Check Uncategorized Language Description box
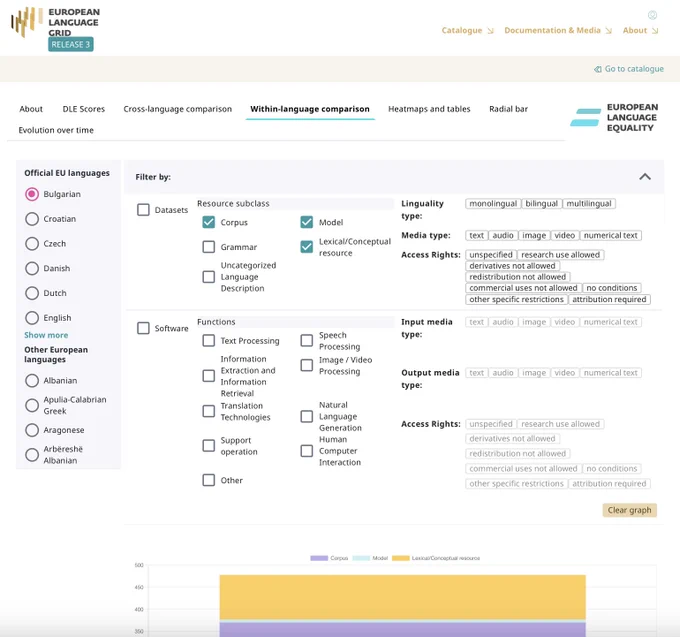The width and height of the screenshot is (680, 637). (x=209, y=277)
